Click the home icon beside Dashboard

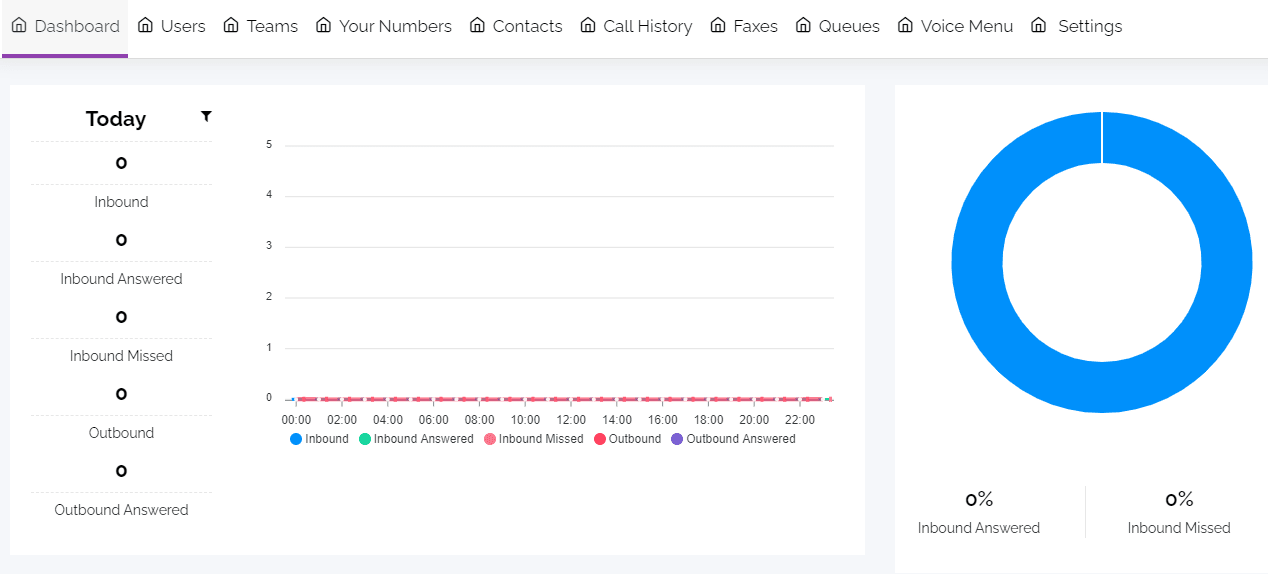[19, 25]
